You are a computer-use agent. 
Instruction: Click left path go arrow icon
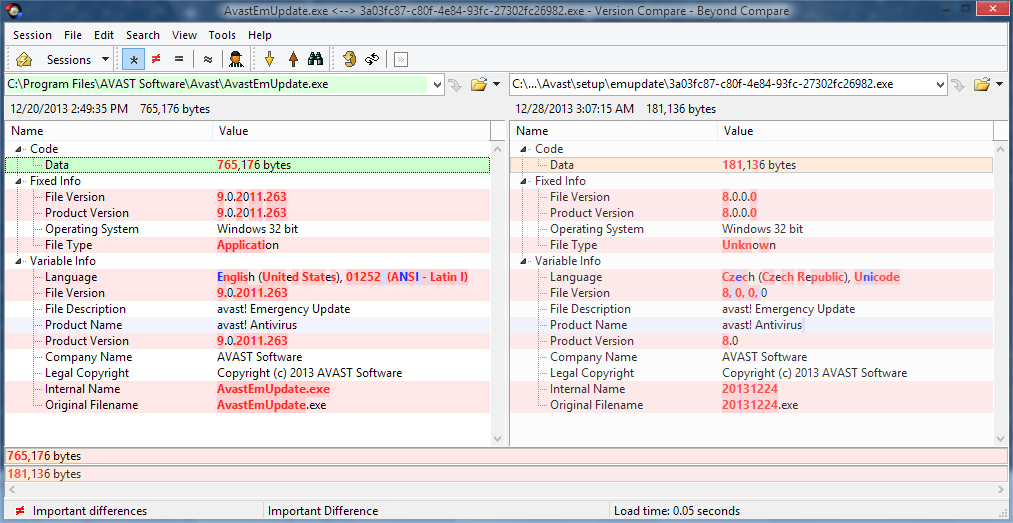[x=455, y=85]
